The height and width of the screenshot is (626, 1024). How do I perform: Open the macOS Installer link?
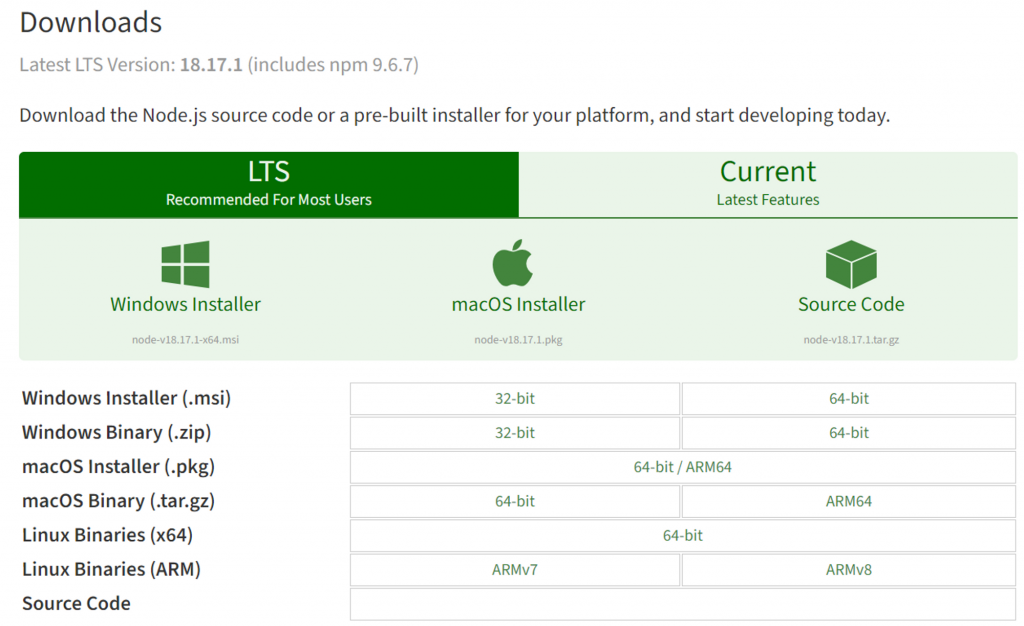tap(519, 304)
